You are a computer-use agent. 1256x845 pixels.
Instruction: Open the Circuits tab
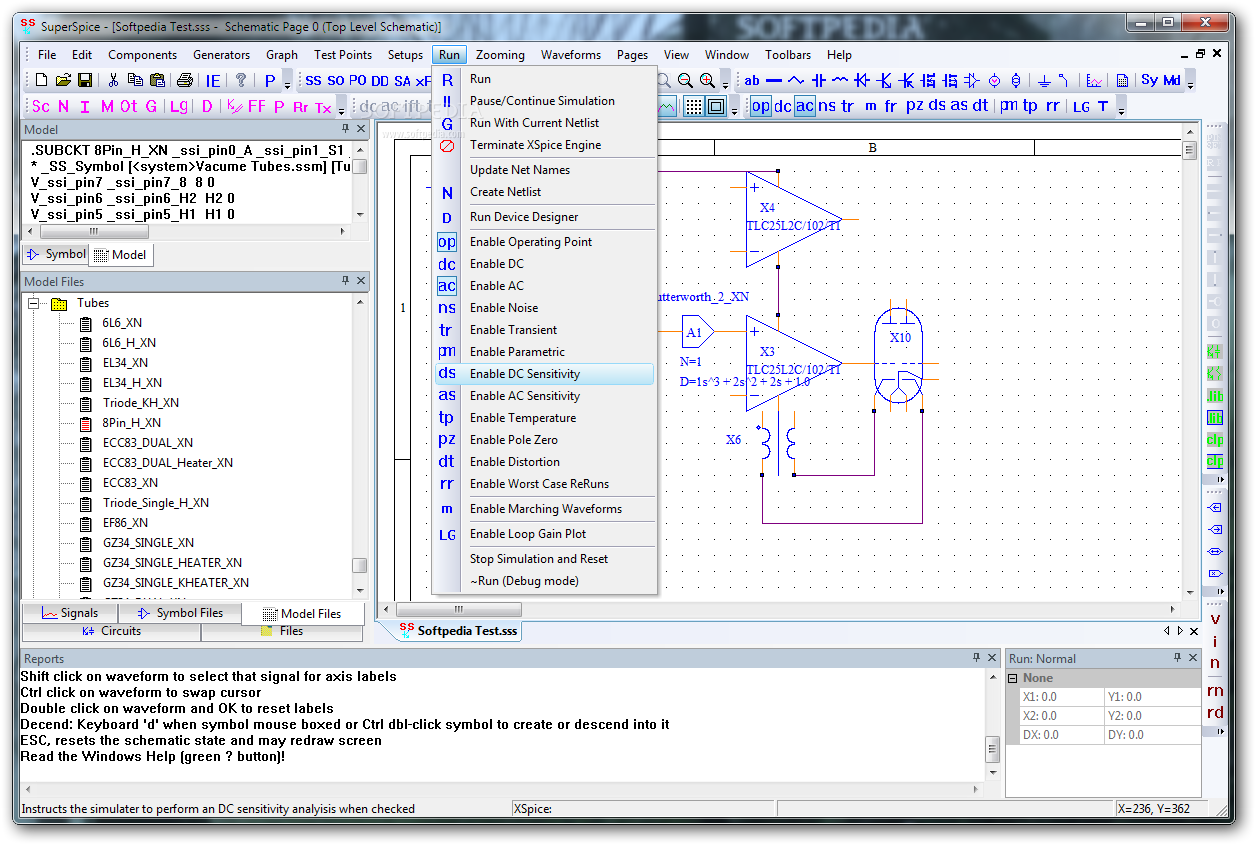tap(111, 631)
